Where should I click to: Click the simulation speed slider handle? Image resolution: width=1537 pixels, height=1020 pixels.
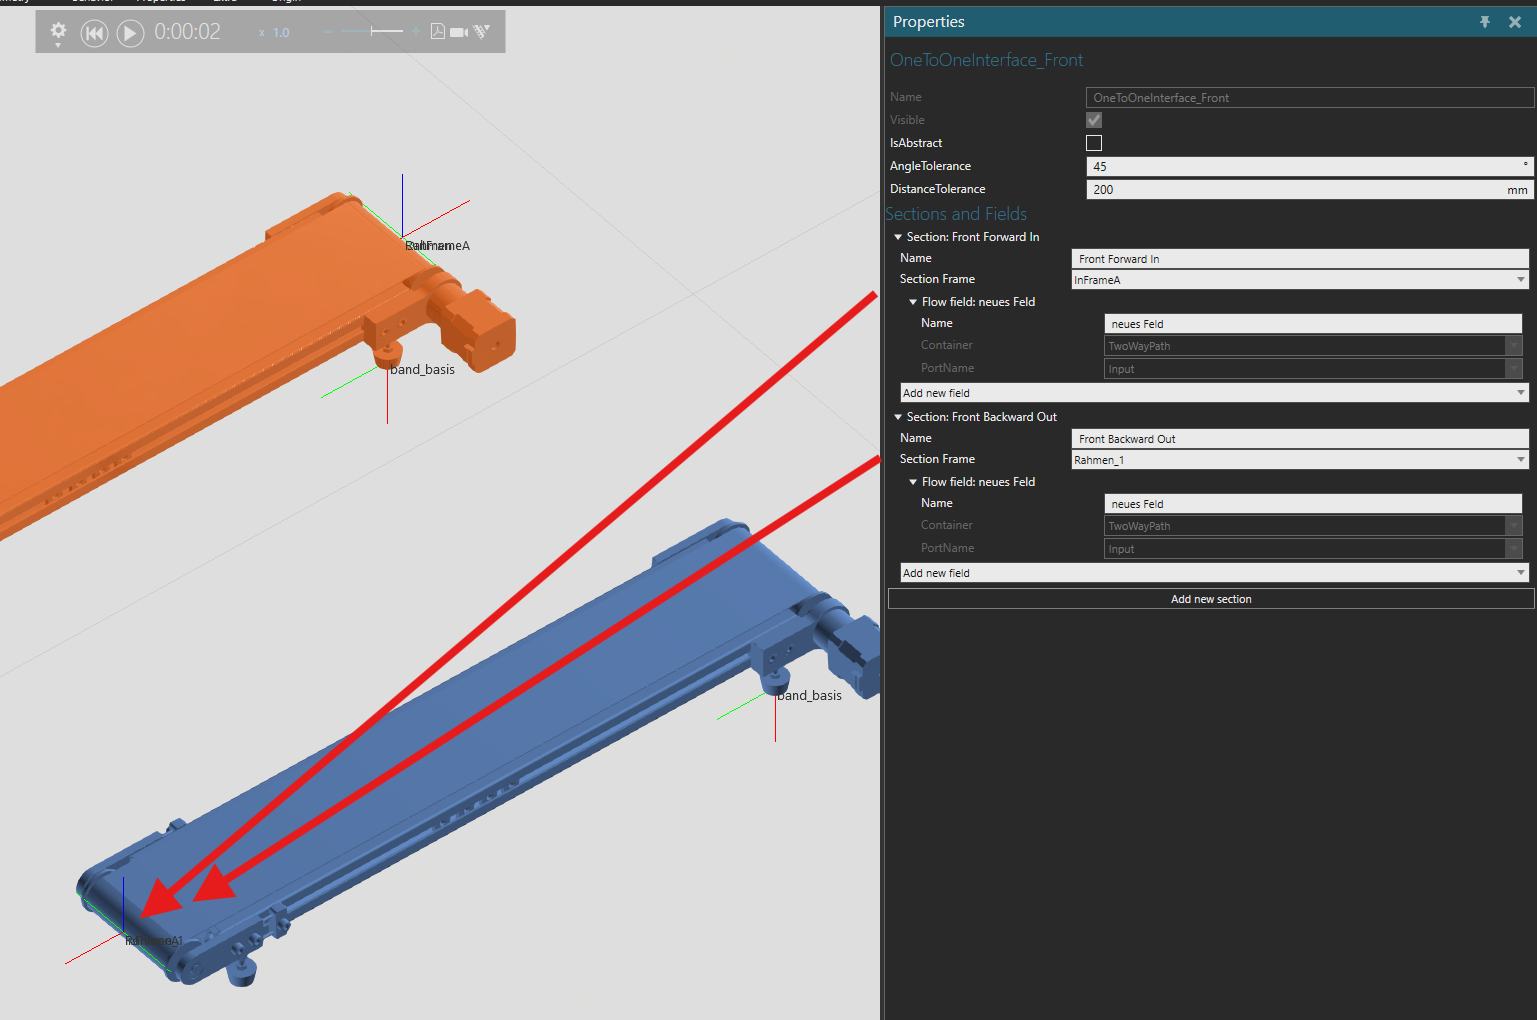(372, 32)
